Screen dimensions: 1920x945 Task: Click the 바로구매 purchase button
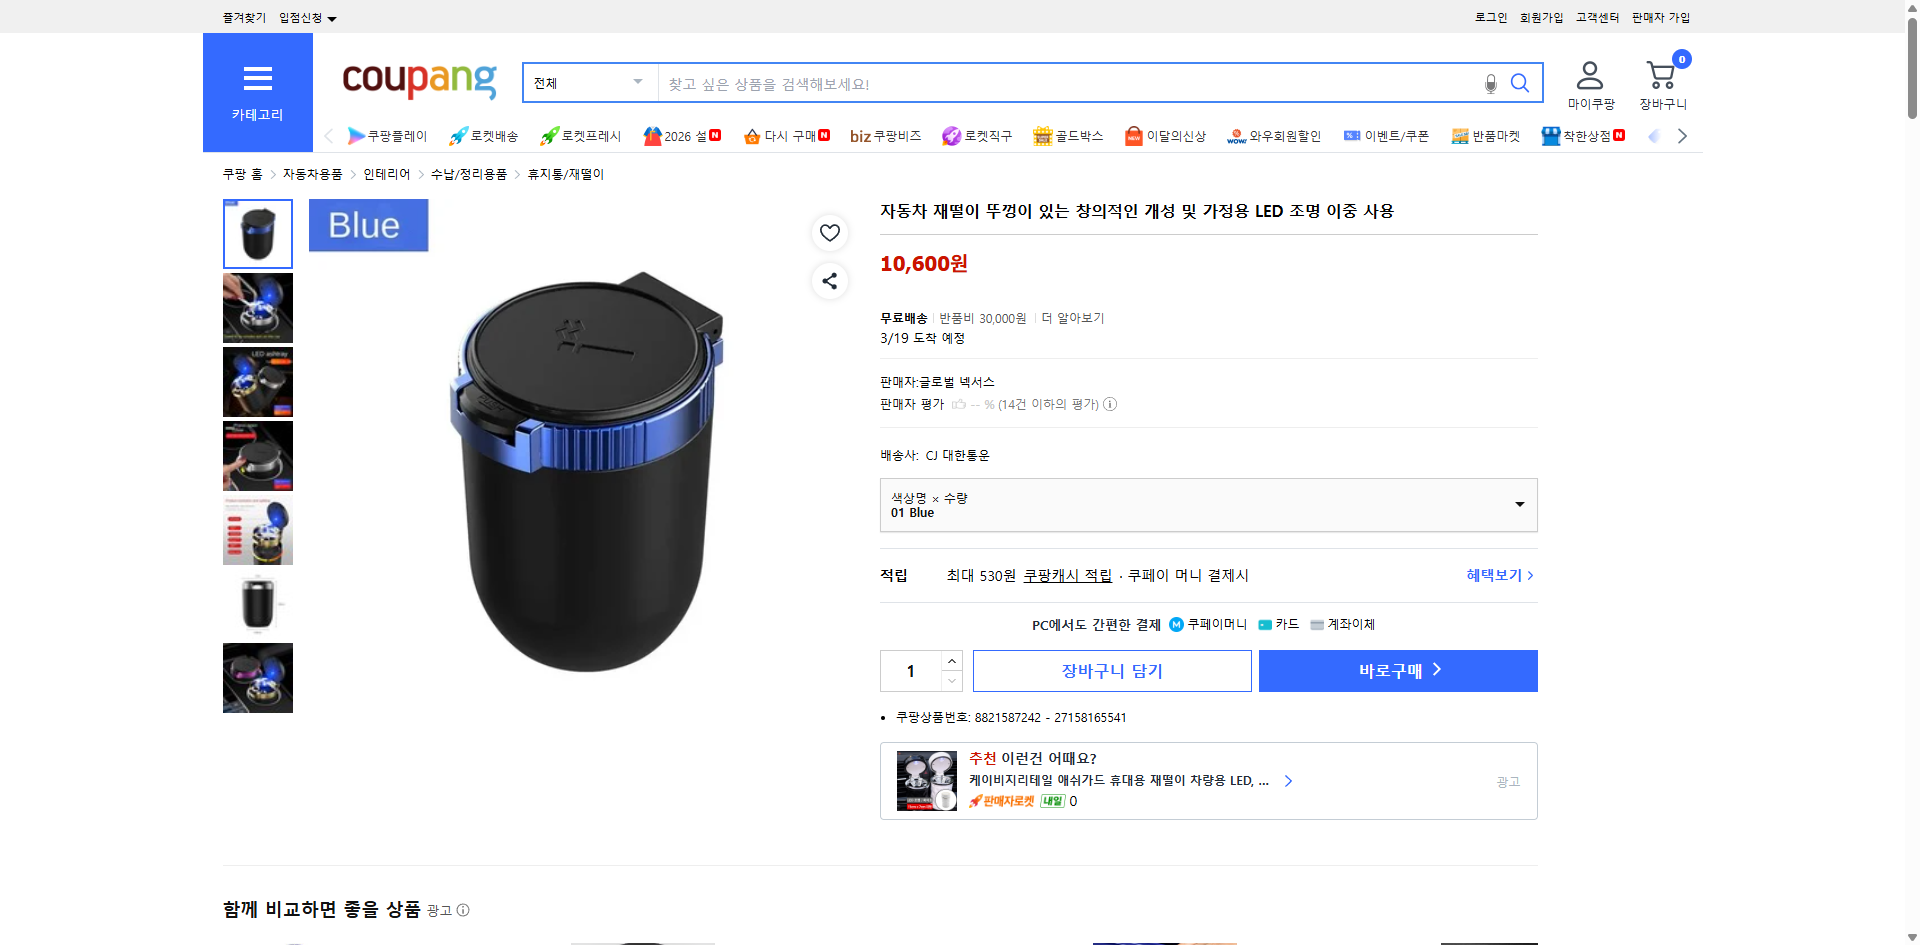[x=1397, y=670]
